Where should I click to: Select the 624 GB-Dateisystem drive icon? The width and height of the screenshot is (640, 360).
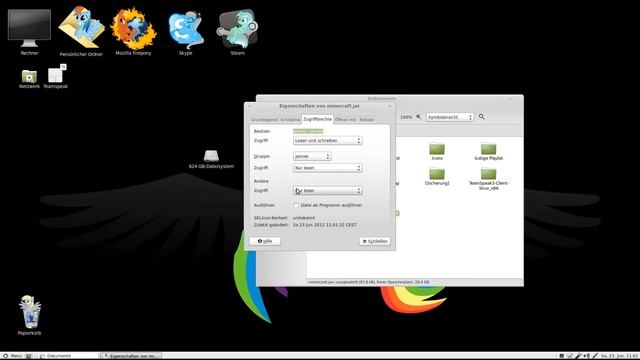(211, 159)
